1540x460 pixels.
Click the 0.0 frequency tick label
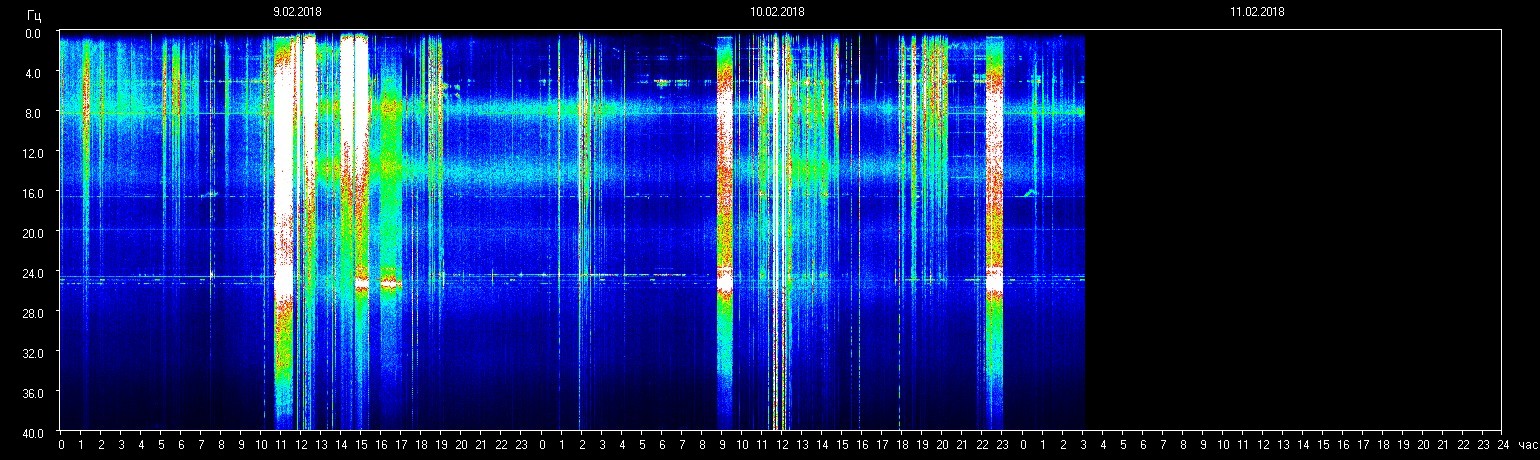[32, 33]
